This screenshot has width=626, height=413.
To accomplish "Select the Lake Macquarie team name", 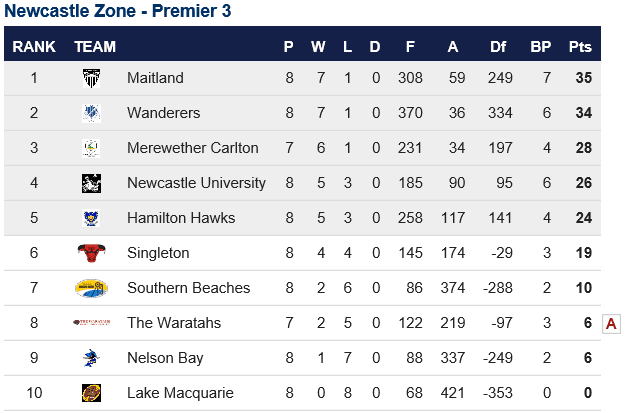I will pyautogui.click(x=180, y=393).
